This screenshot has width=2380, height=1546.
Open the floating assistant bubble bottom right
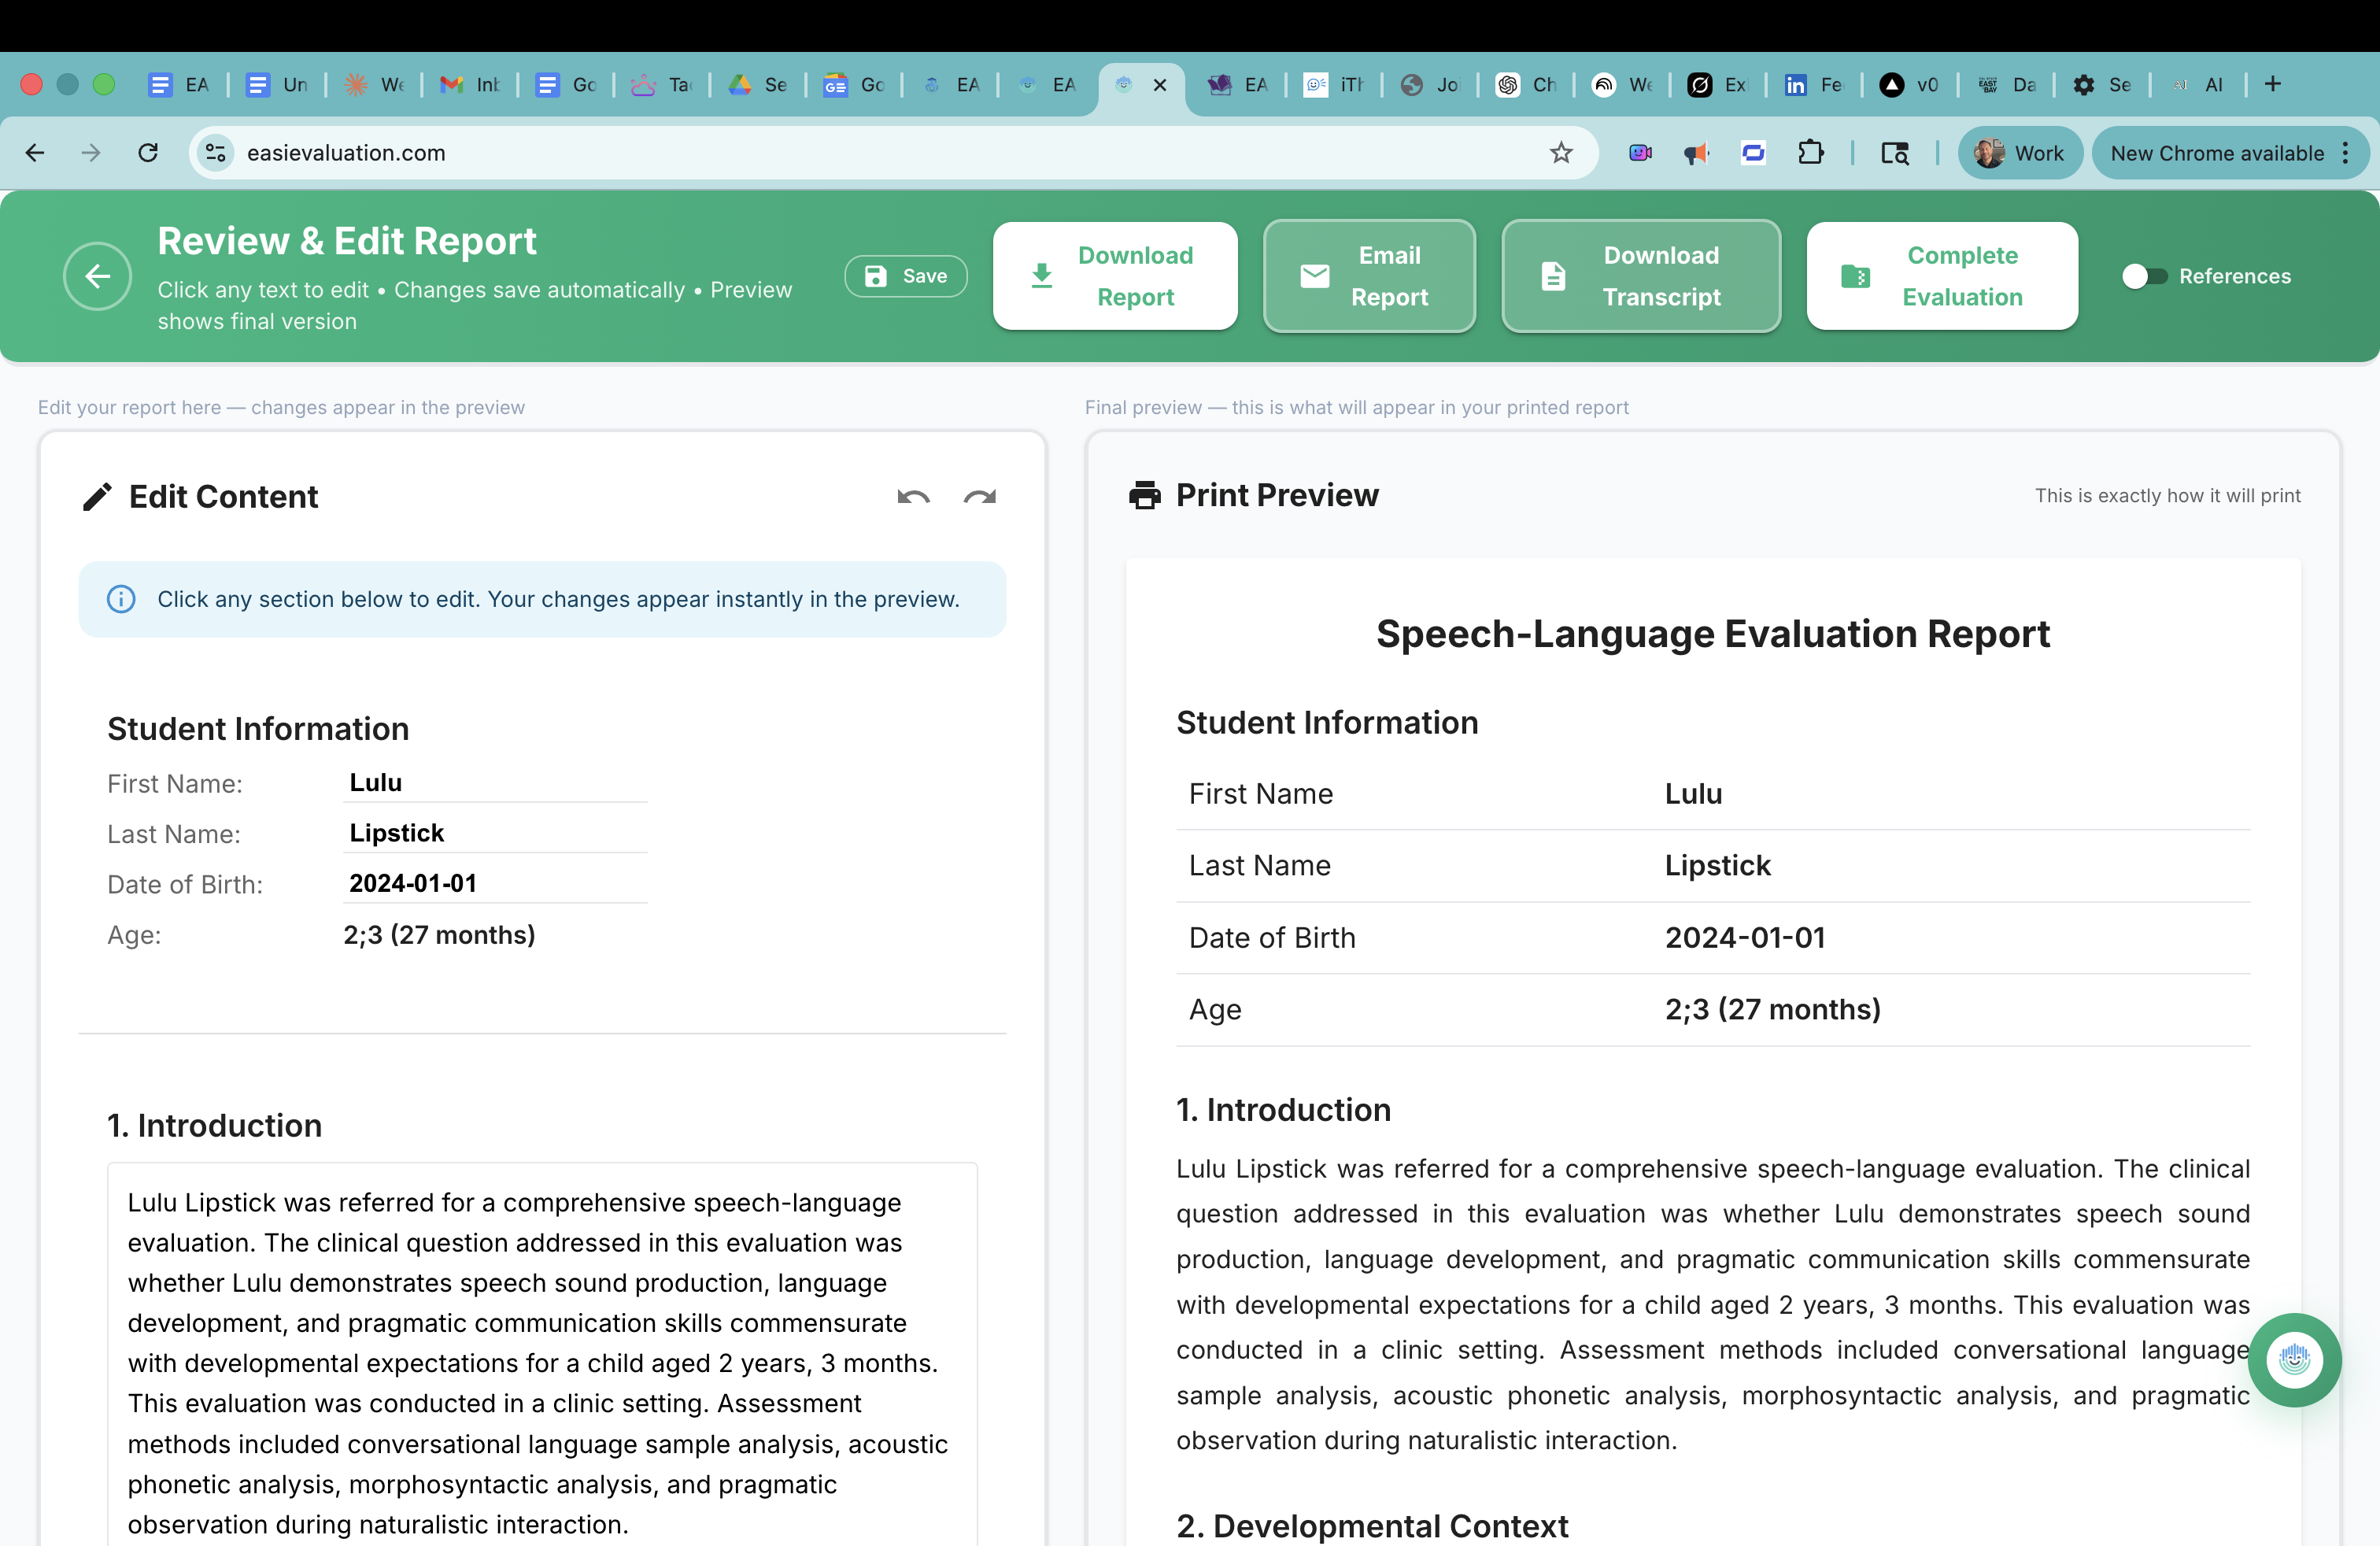2294,1360
